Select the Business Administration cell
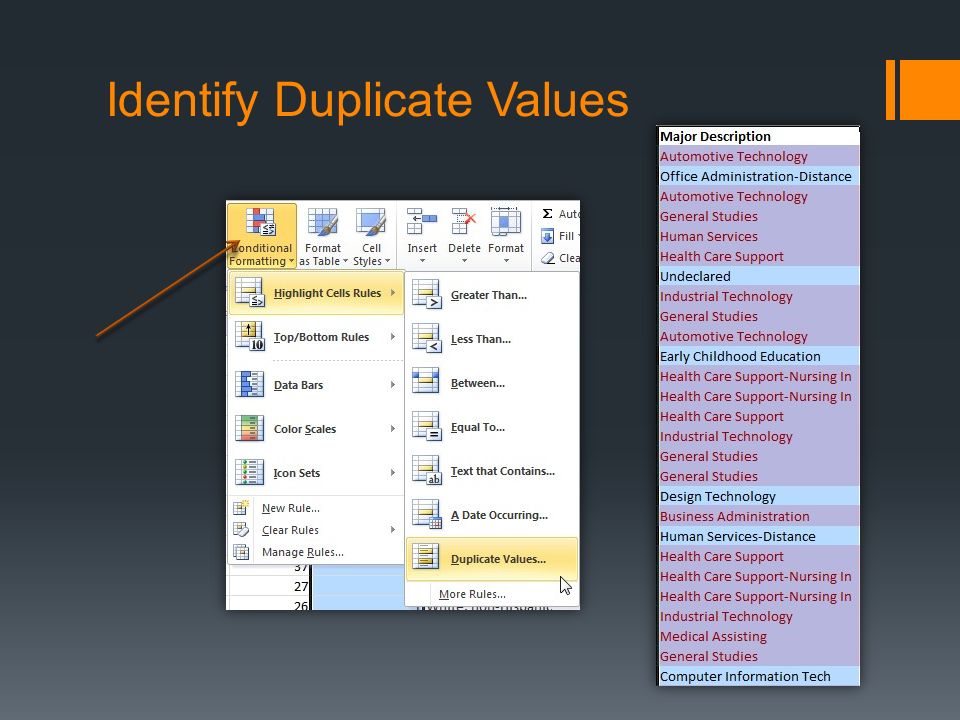960x720 pixels. [759, 516]
